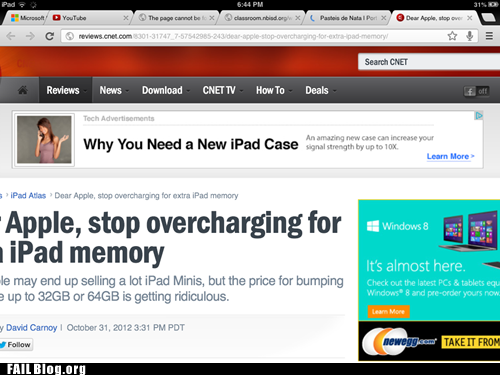Expand the News dropdown
This screenshot has height=375, width=500.
tap(111, 90)
